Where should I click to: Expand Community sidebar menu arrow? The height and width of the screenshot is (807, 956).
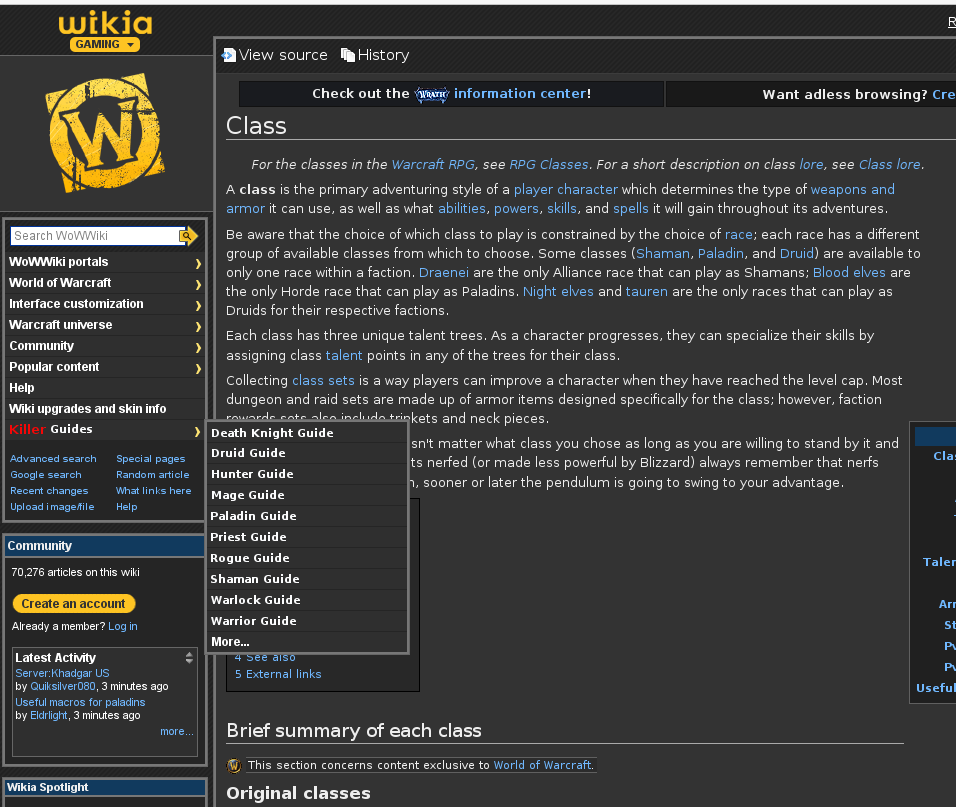[198, 347]
